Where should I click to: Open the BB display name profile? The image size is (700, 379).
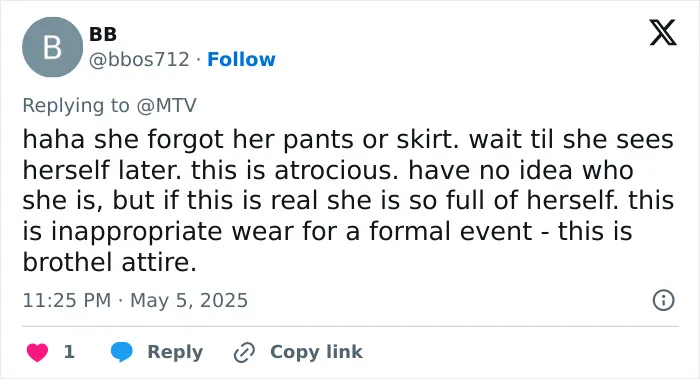103,34
